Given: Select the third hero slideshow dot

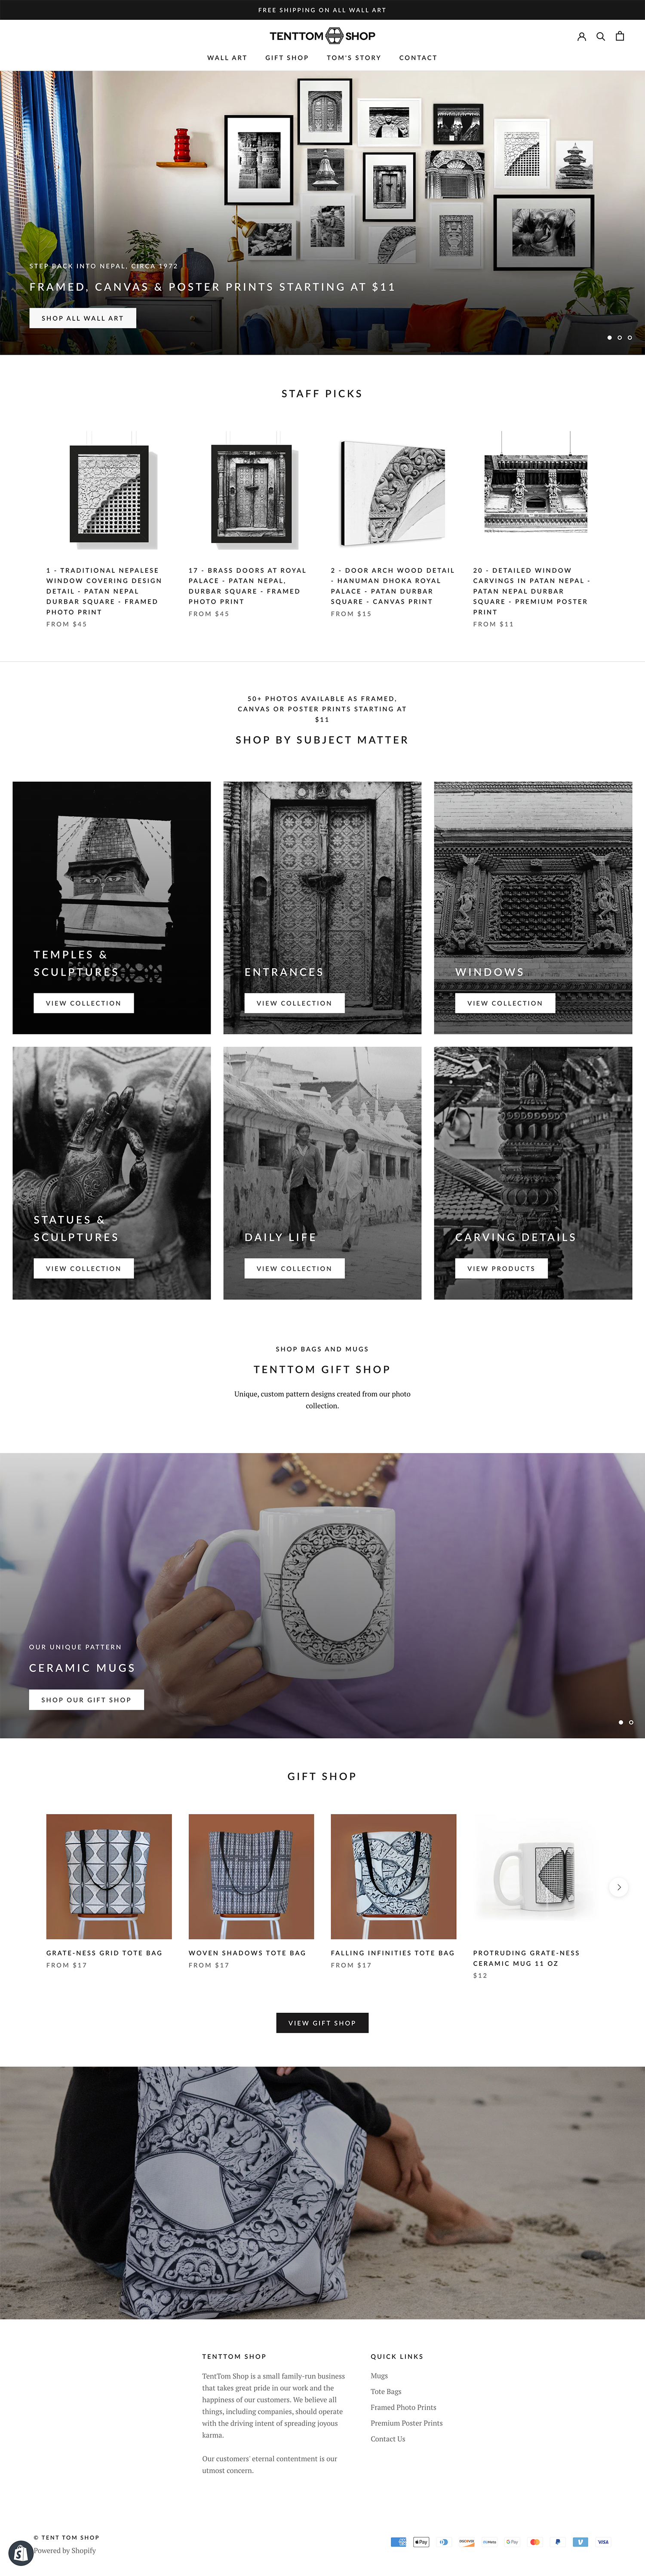Looking at the screenshot, I should tap(630, 337).
